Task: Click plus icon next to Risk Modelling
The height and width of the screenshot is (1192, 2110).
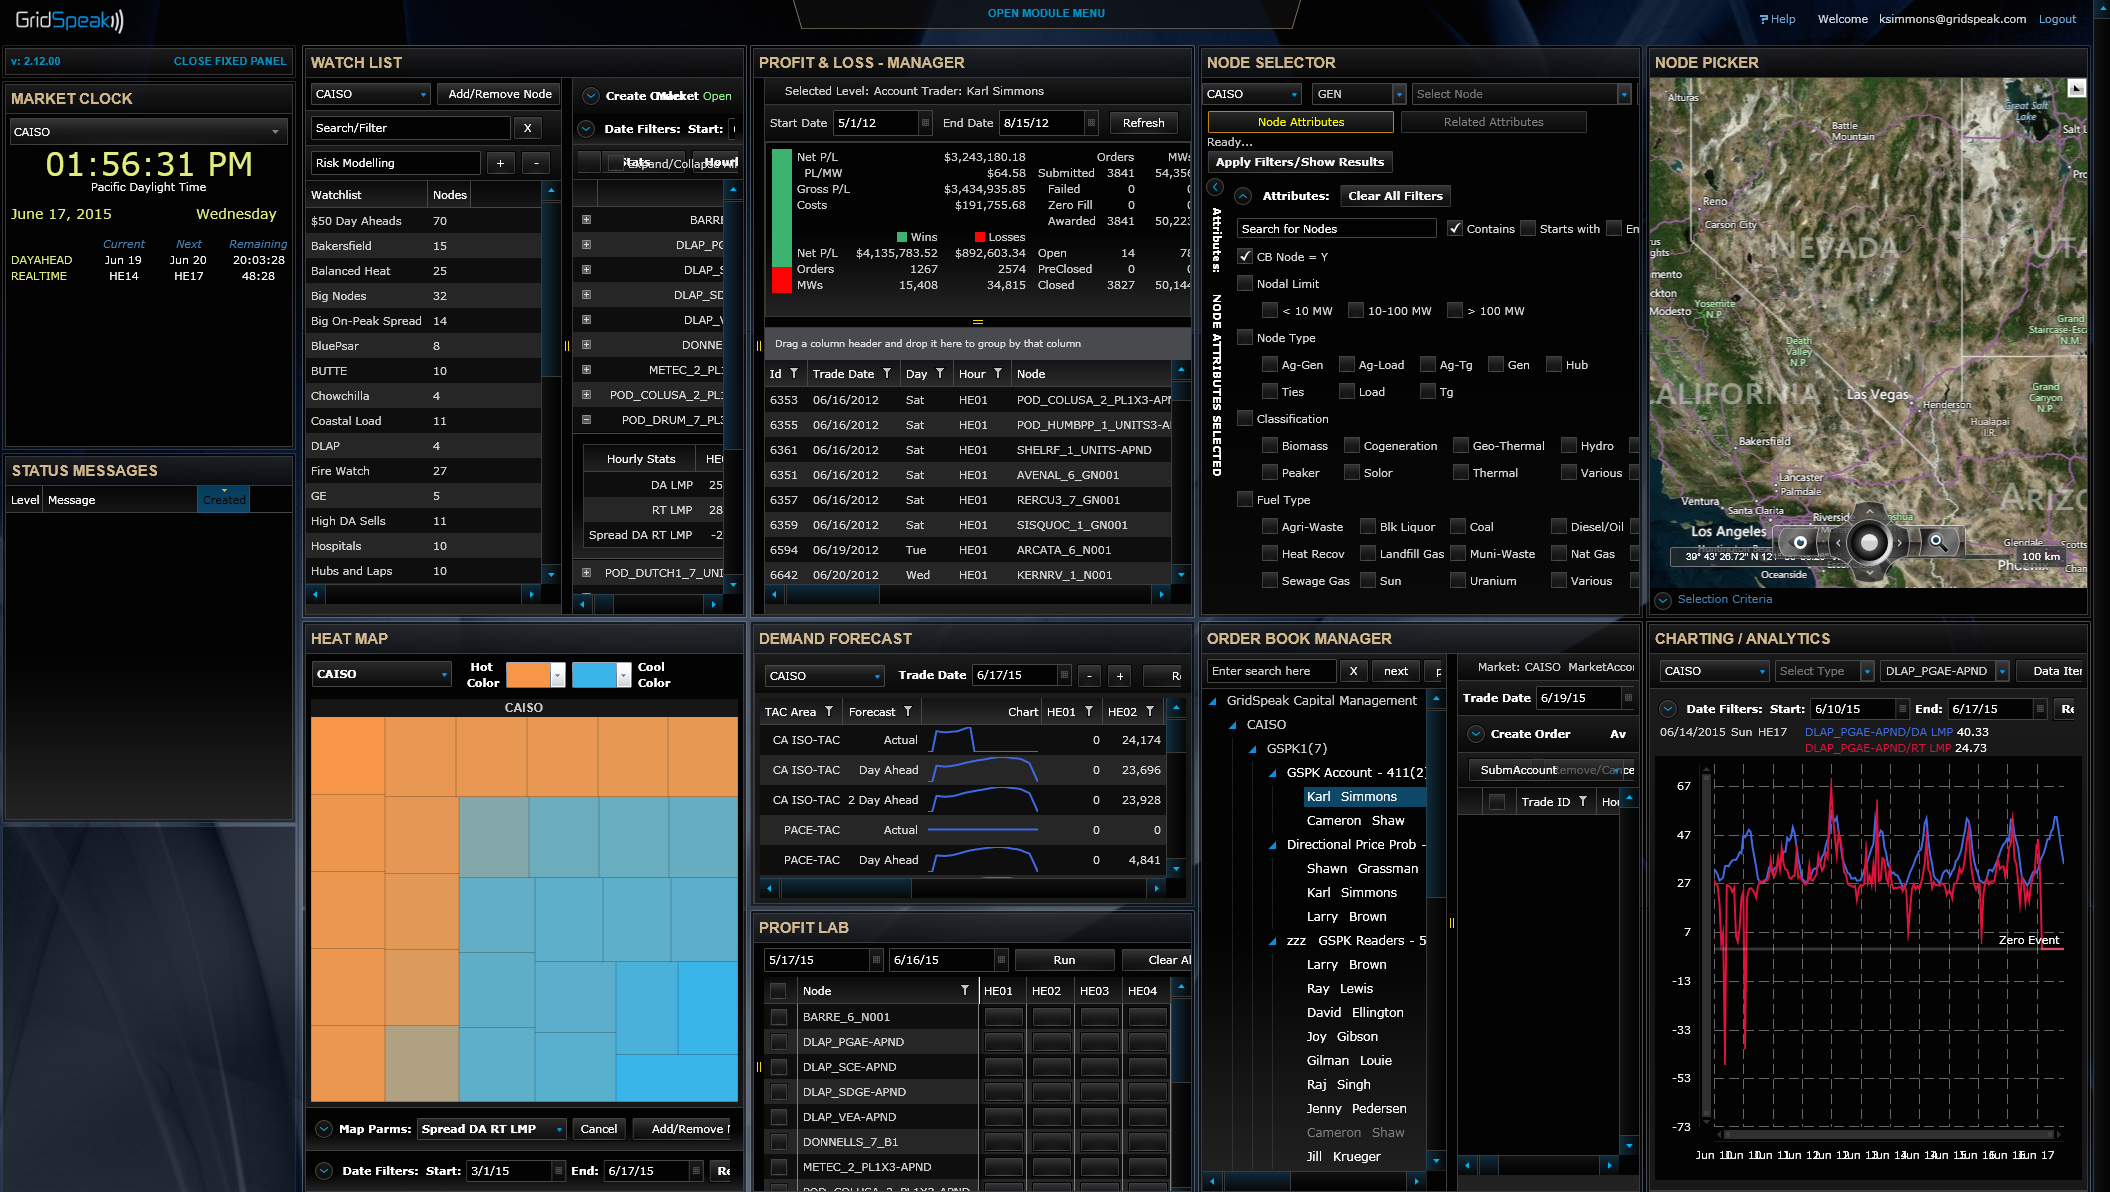Action: [500, 163]
